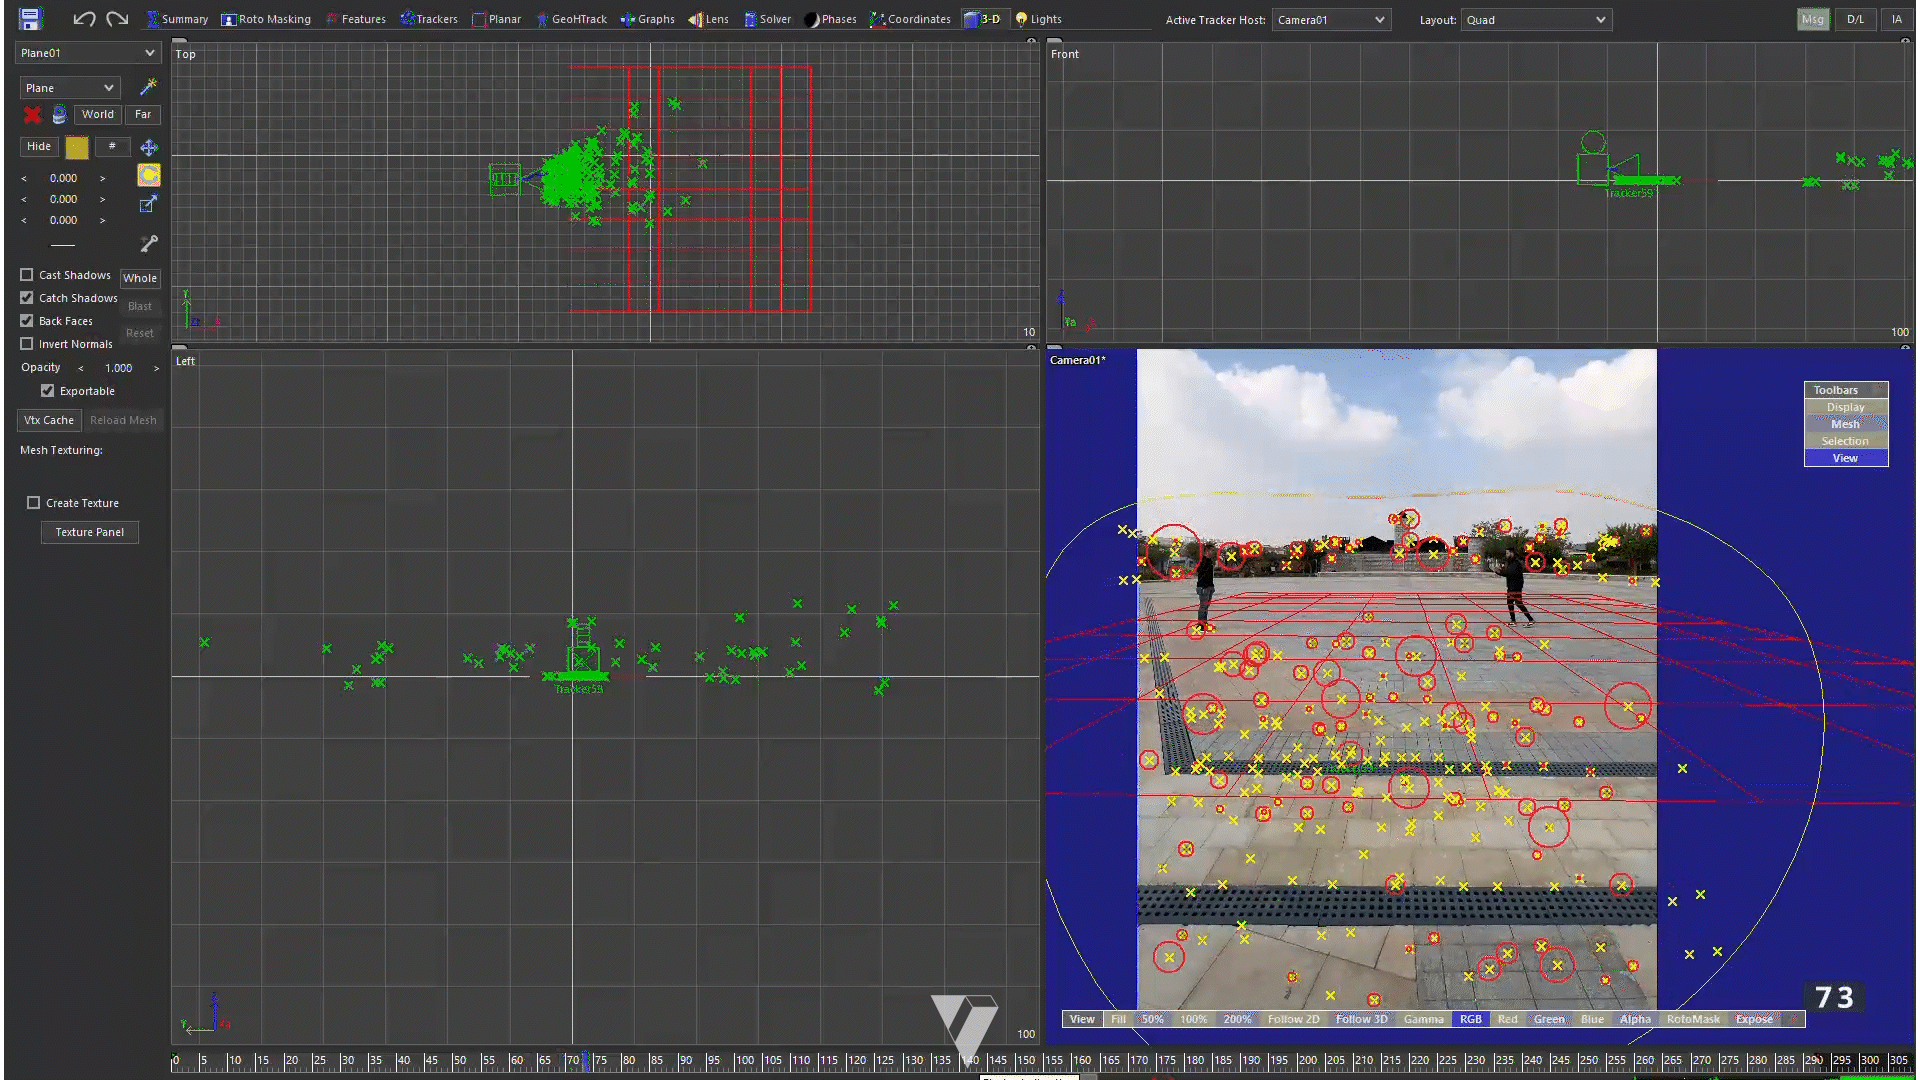Check the Create Texture checkbox

pyautogui.click(x=34, y=503)
